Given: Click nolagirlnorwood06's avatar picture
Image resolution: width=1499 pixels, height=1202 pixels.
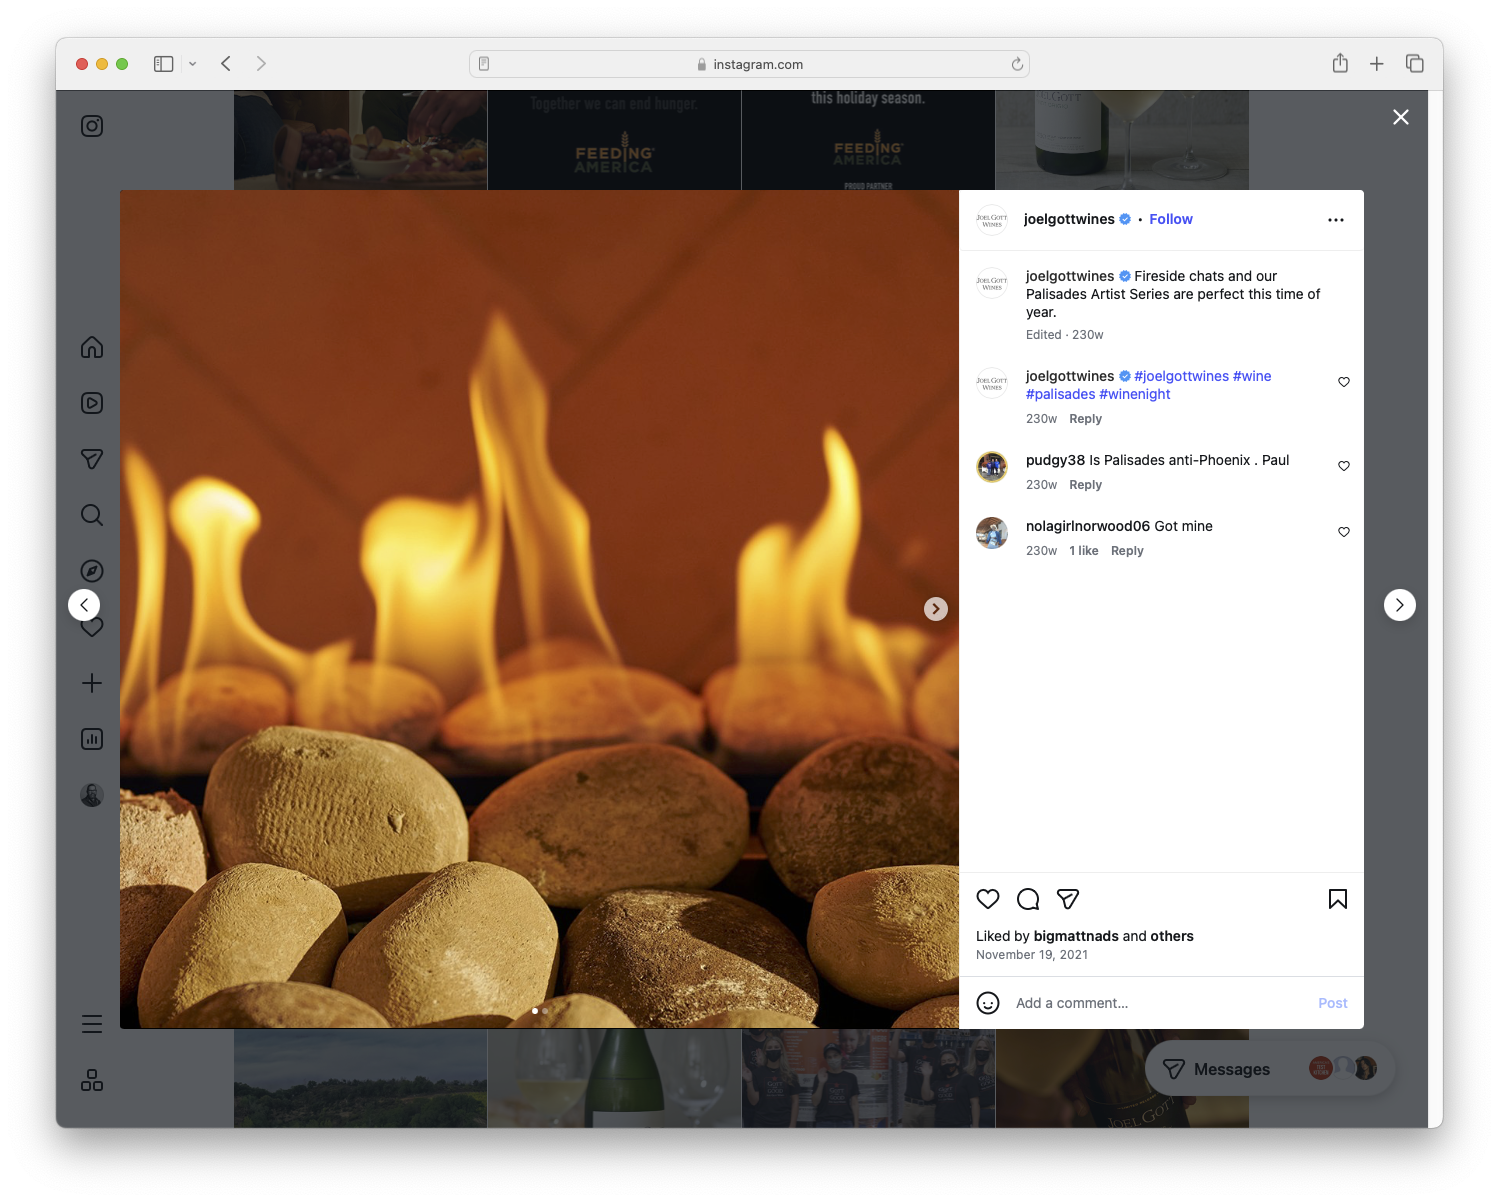Looking at the screenshot, I should click(x=992, y=533).
